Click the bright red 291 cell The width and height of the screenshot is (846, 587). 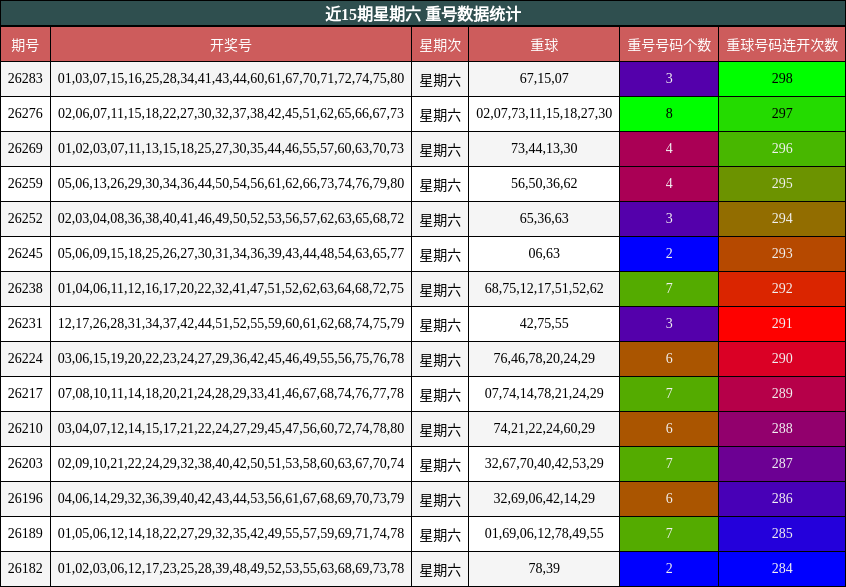(782, 324)
